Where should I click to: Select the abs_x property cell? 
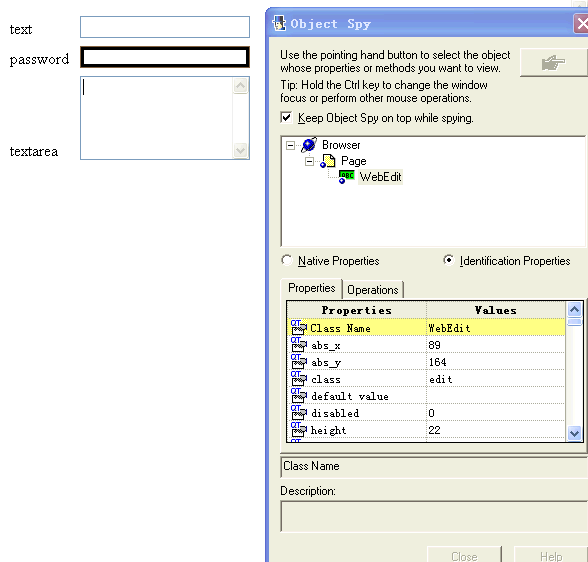(x=357, y=345)
